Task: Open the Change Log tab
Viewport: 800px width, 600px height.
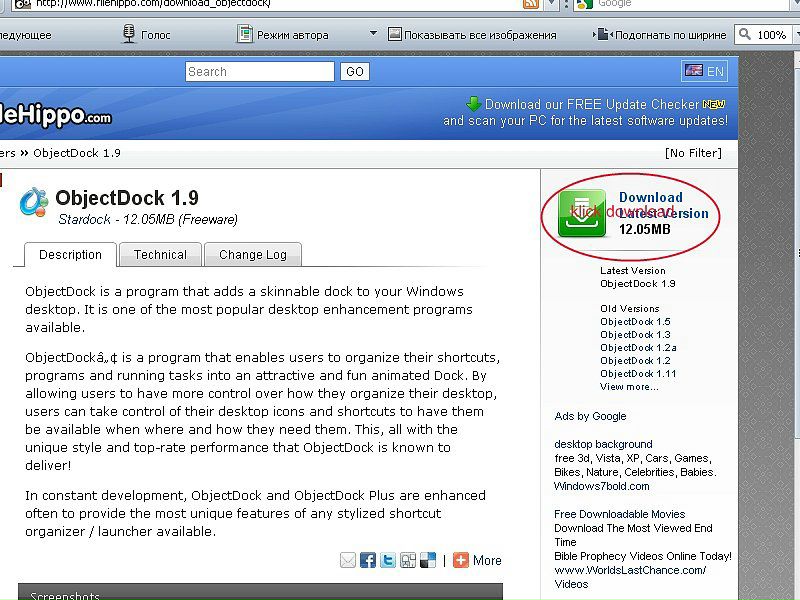Action: (x=252, y=255)
